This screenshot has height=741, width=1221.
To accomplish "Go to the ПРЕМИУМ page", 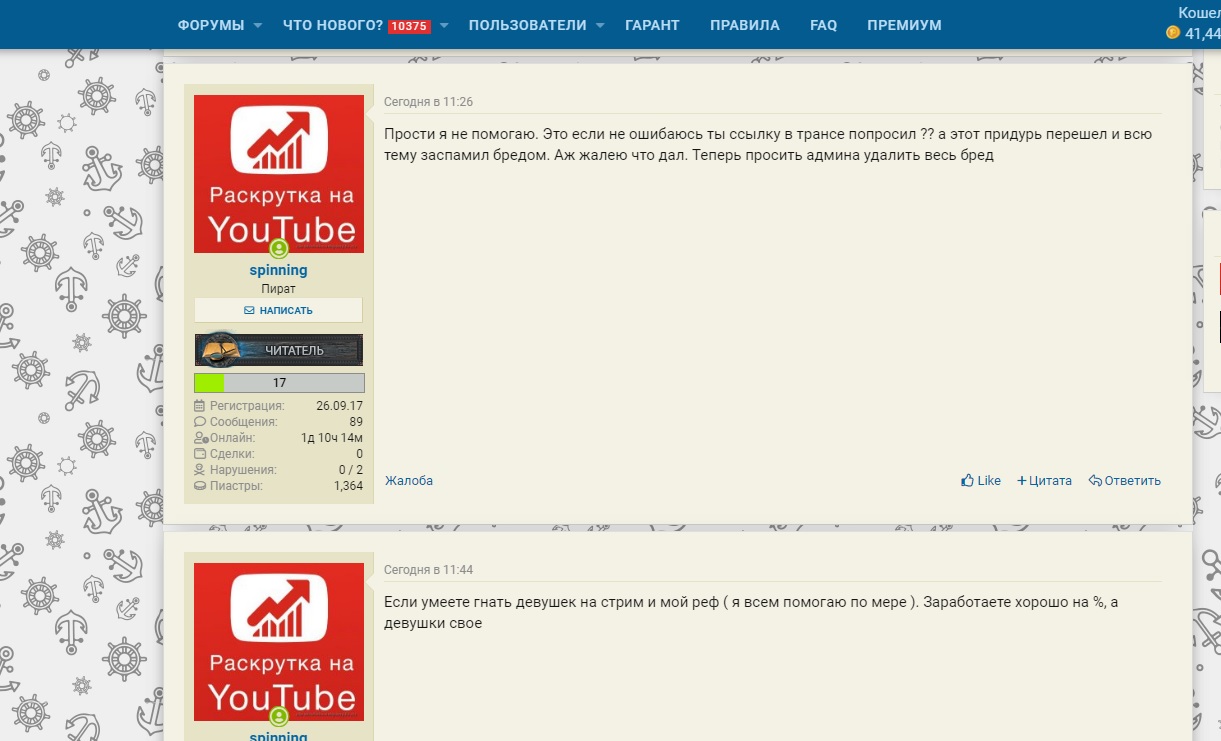I will click(904, 25).
